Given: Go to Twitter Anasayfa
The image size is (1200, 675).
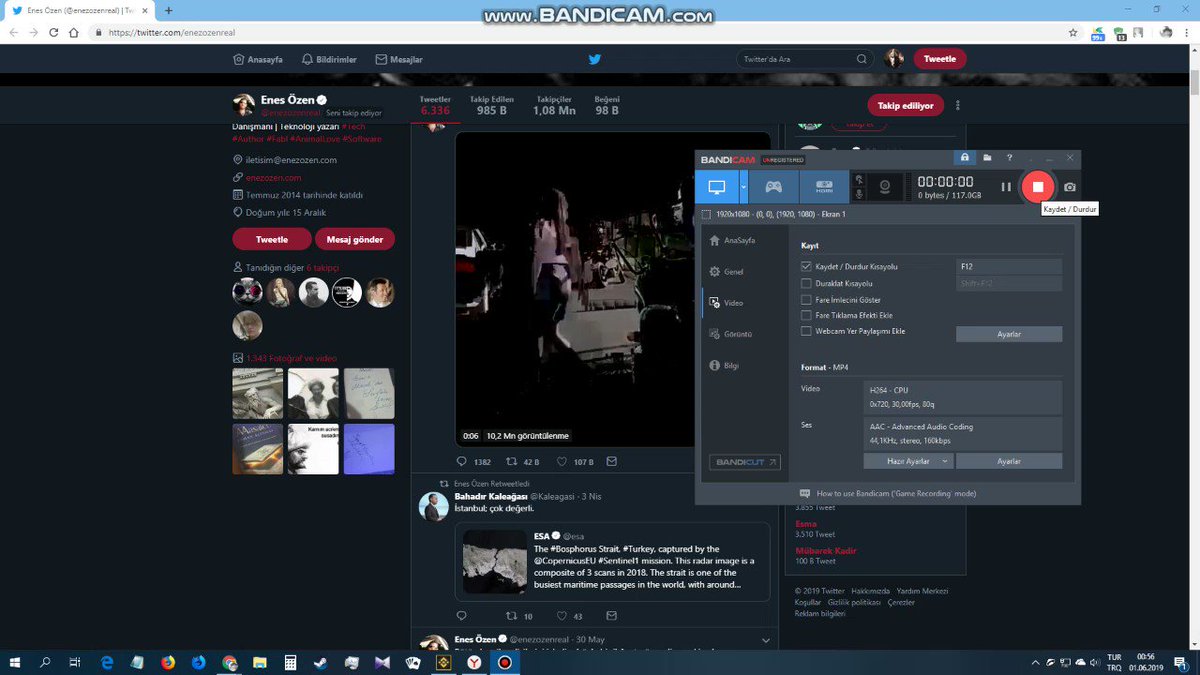Looking at the screenshot, I should (x=257, y=59).
